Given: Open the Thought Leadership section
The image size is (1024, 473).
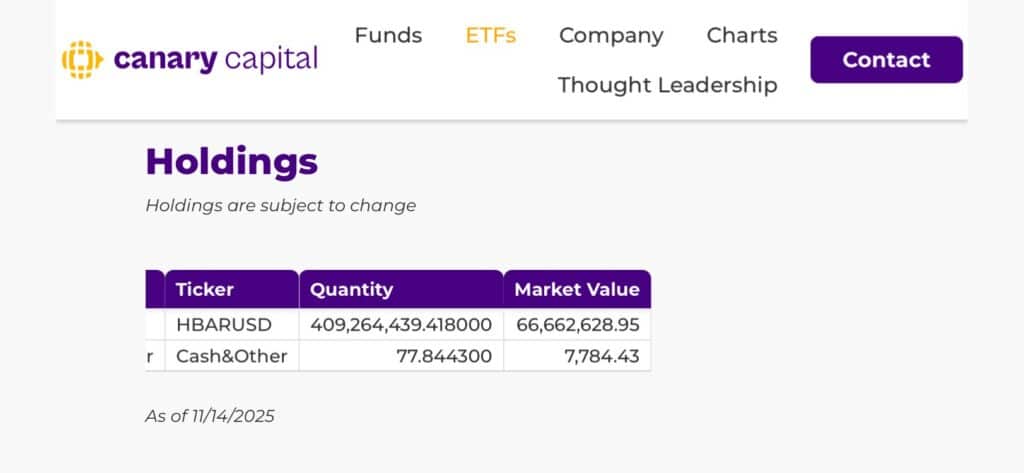Looking at the screenshot, I should pyautogui.click(x=667, y=85).
